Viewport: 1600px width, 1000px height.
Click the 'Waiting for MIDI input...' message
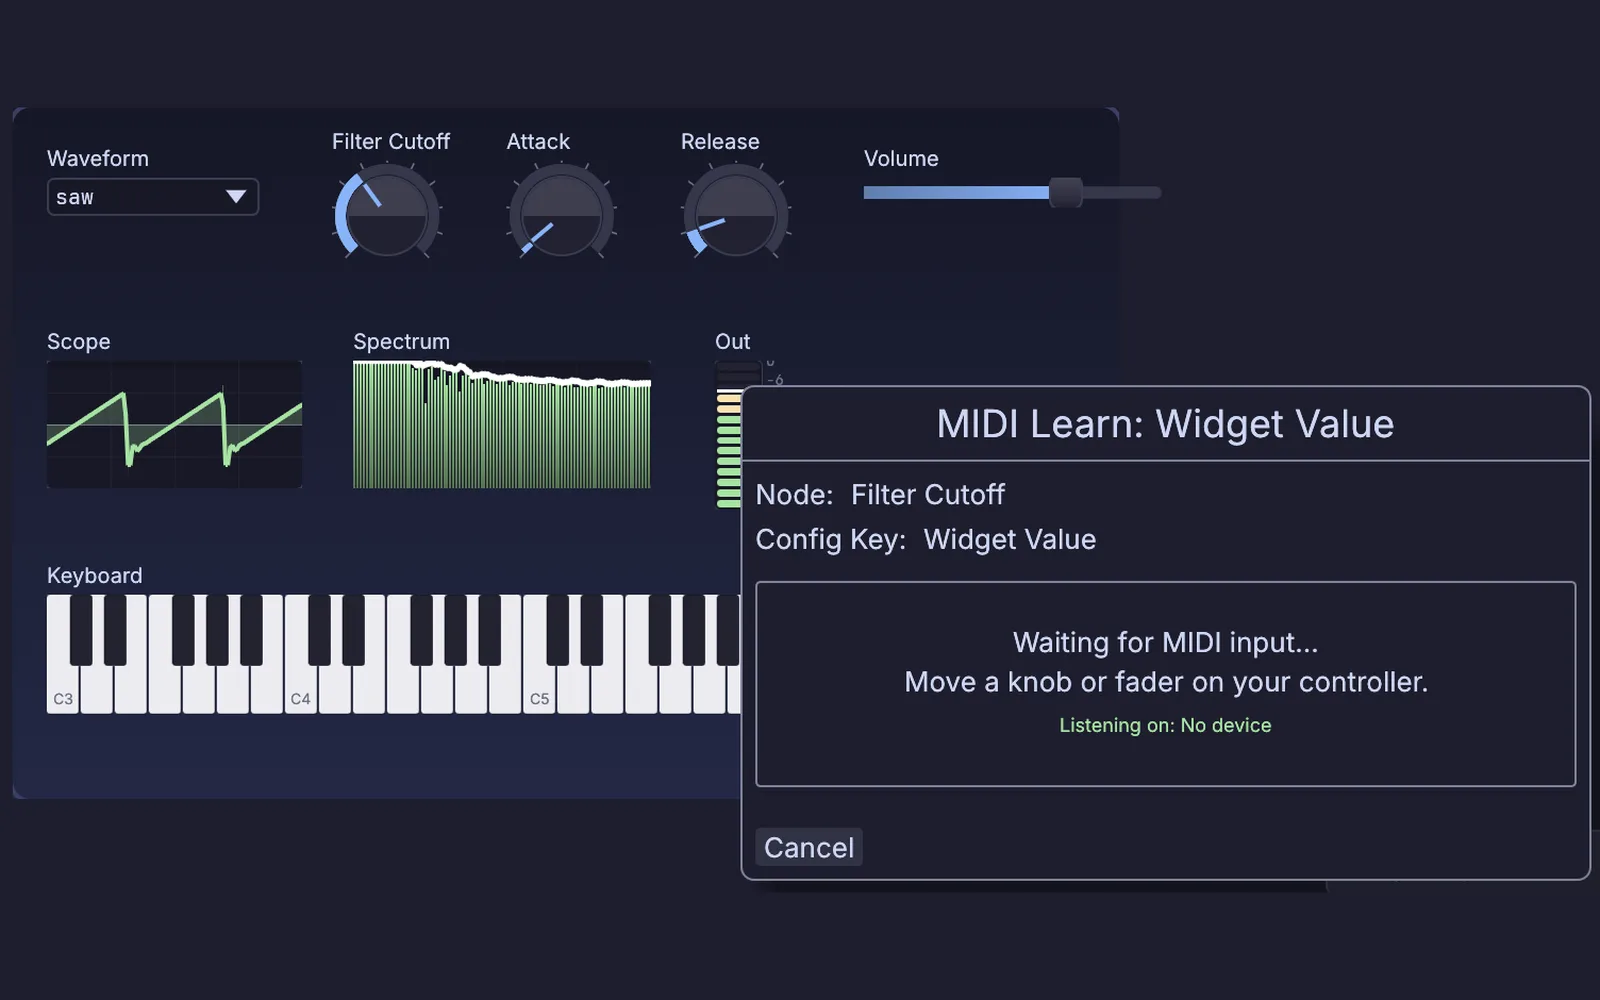(x=1165, y=642)
